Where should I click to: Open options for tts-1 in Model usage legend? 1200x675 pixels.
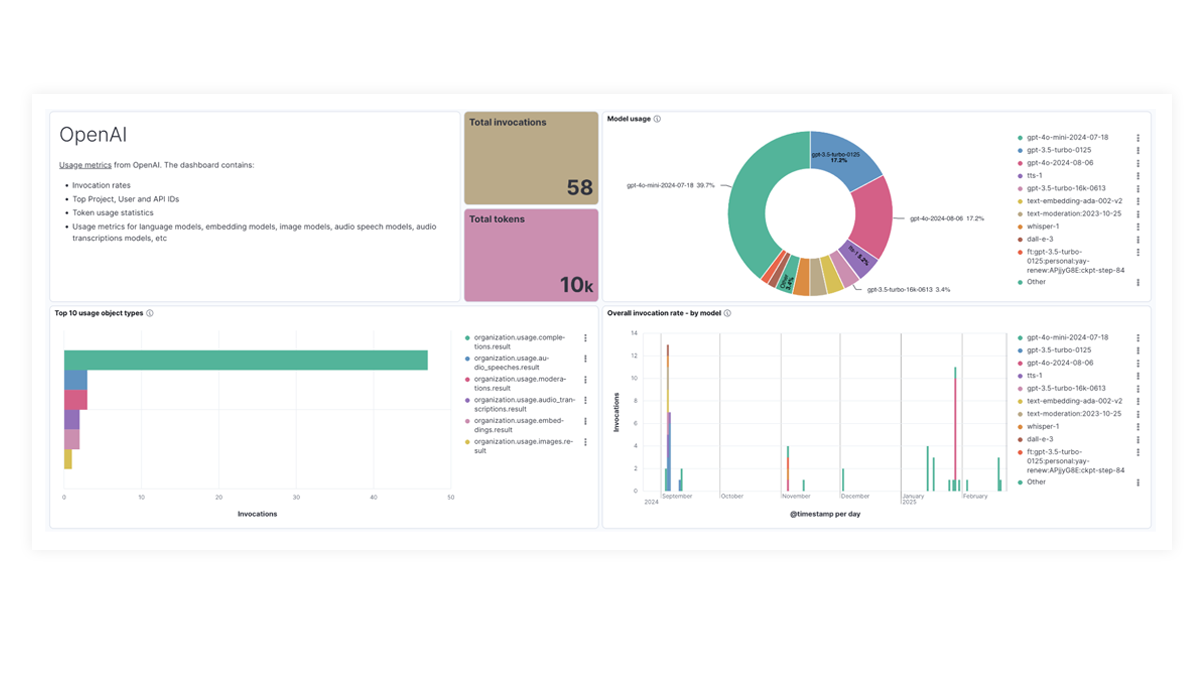pyautogui.click(x=1138, y=176)
